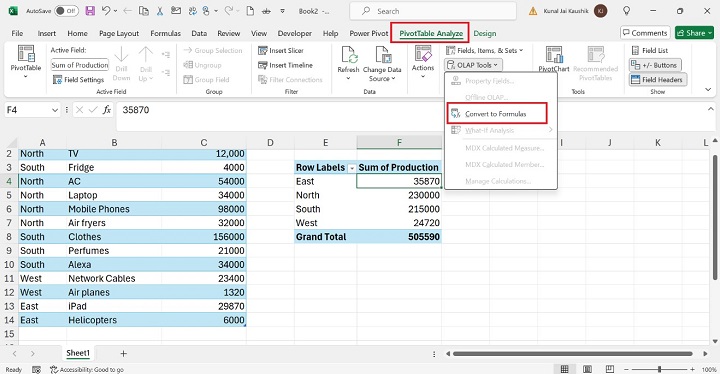Click the touch mode hand icon
This screenshot has width=720, height=374.
tap(207, 11)
